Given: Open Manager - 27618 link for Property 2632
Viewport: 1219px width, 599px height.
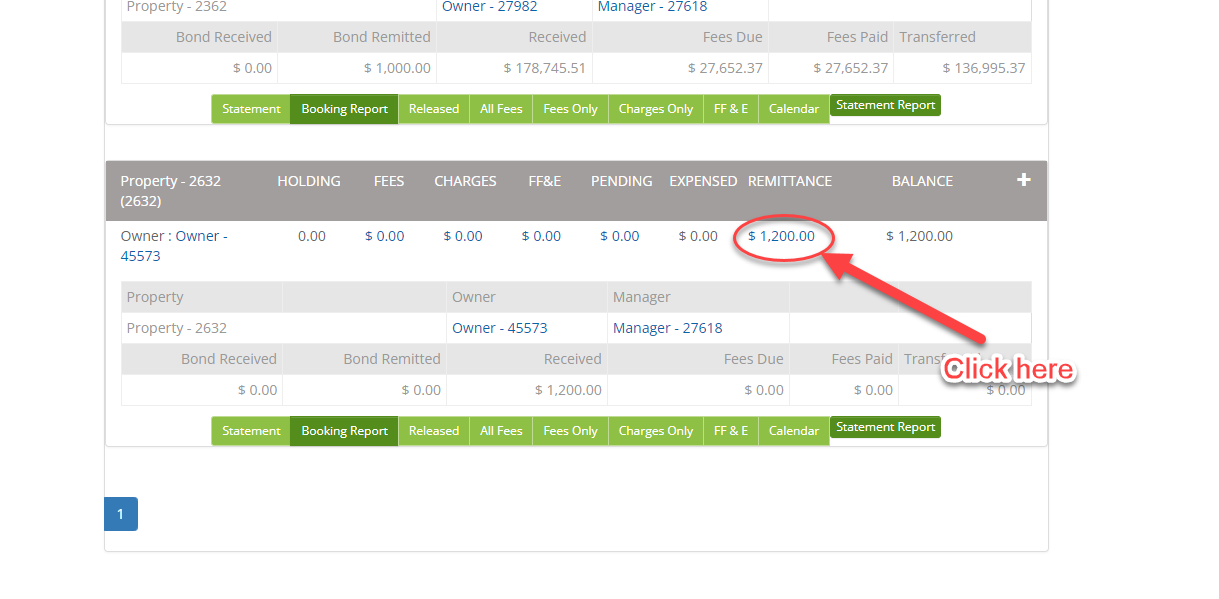Looking at the screenshot, I should [x=667, y=328].
